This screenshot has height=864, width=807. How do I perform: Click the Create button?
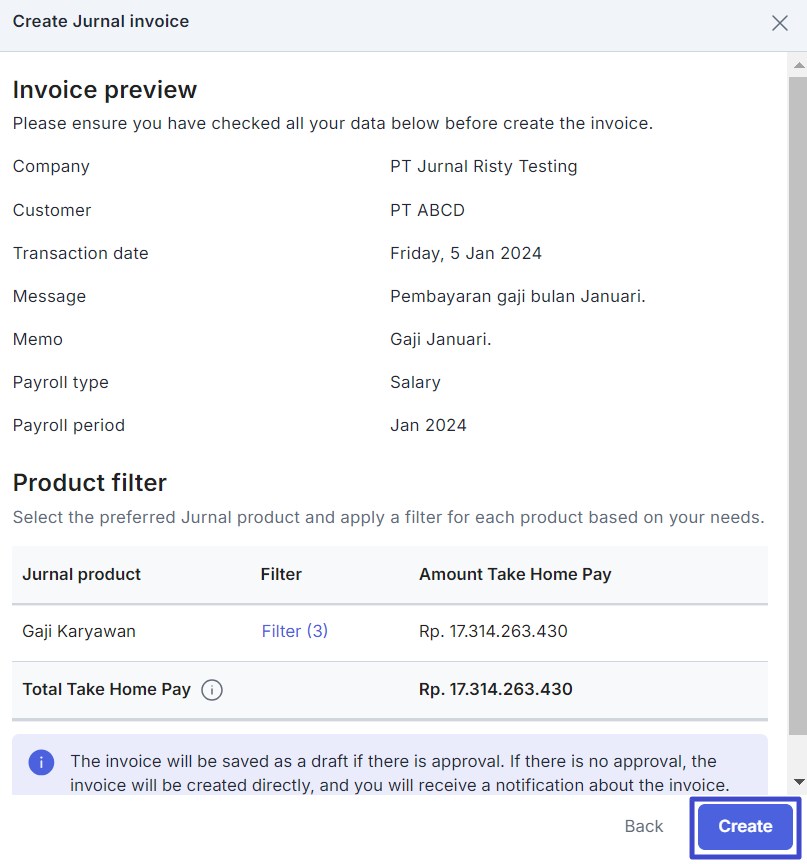click(x=744, y=827)
